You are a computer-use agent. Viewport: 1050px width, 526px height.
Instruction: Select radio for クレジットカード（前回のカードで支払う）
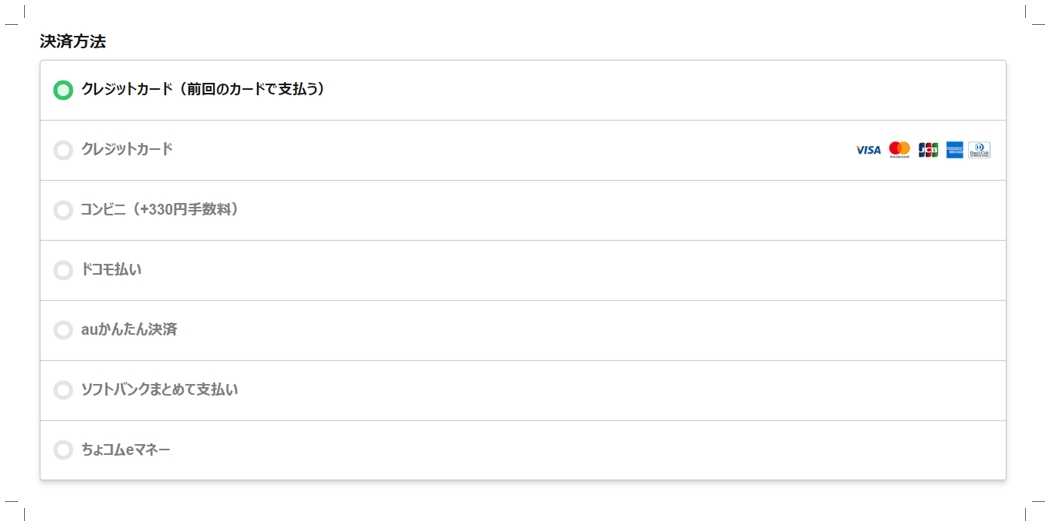pyautogui.click(x=63, y=90)
